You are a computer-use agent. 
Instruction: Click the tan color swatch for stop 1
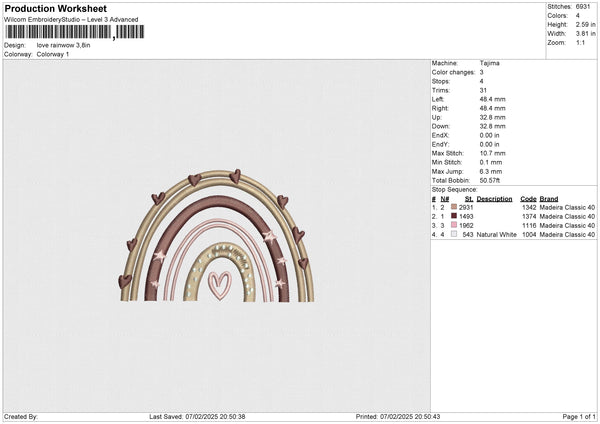tap(454, 206)
